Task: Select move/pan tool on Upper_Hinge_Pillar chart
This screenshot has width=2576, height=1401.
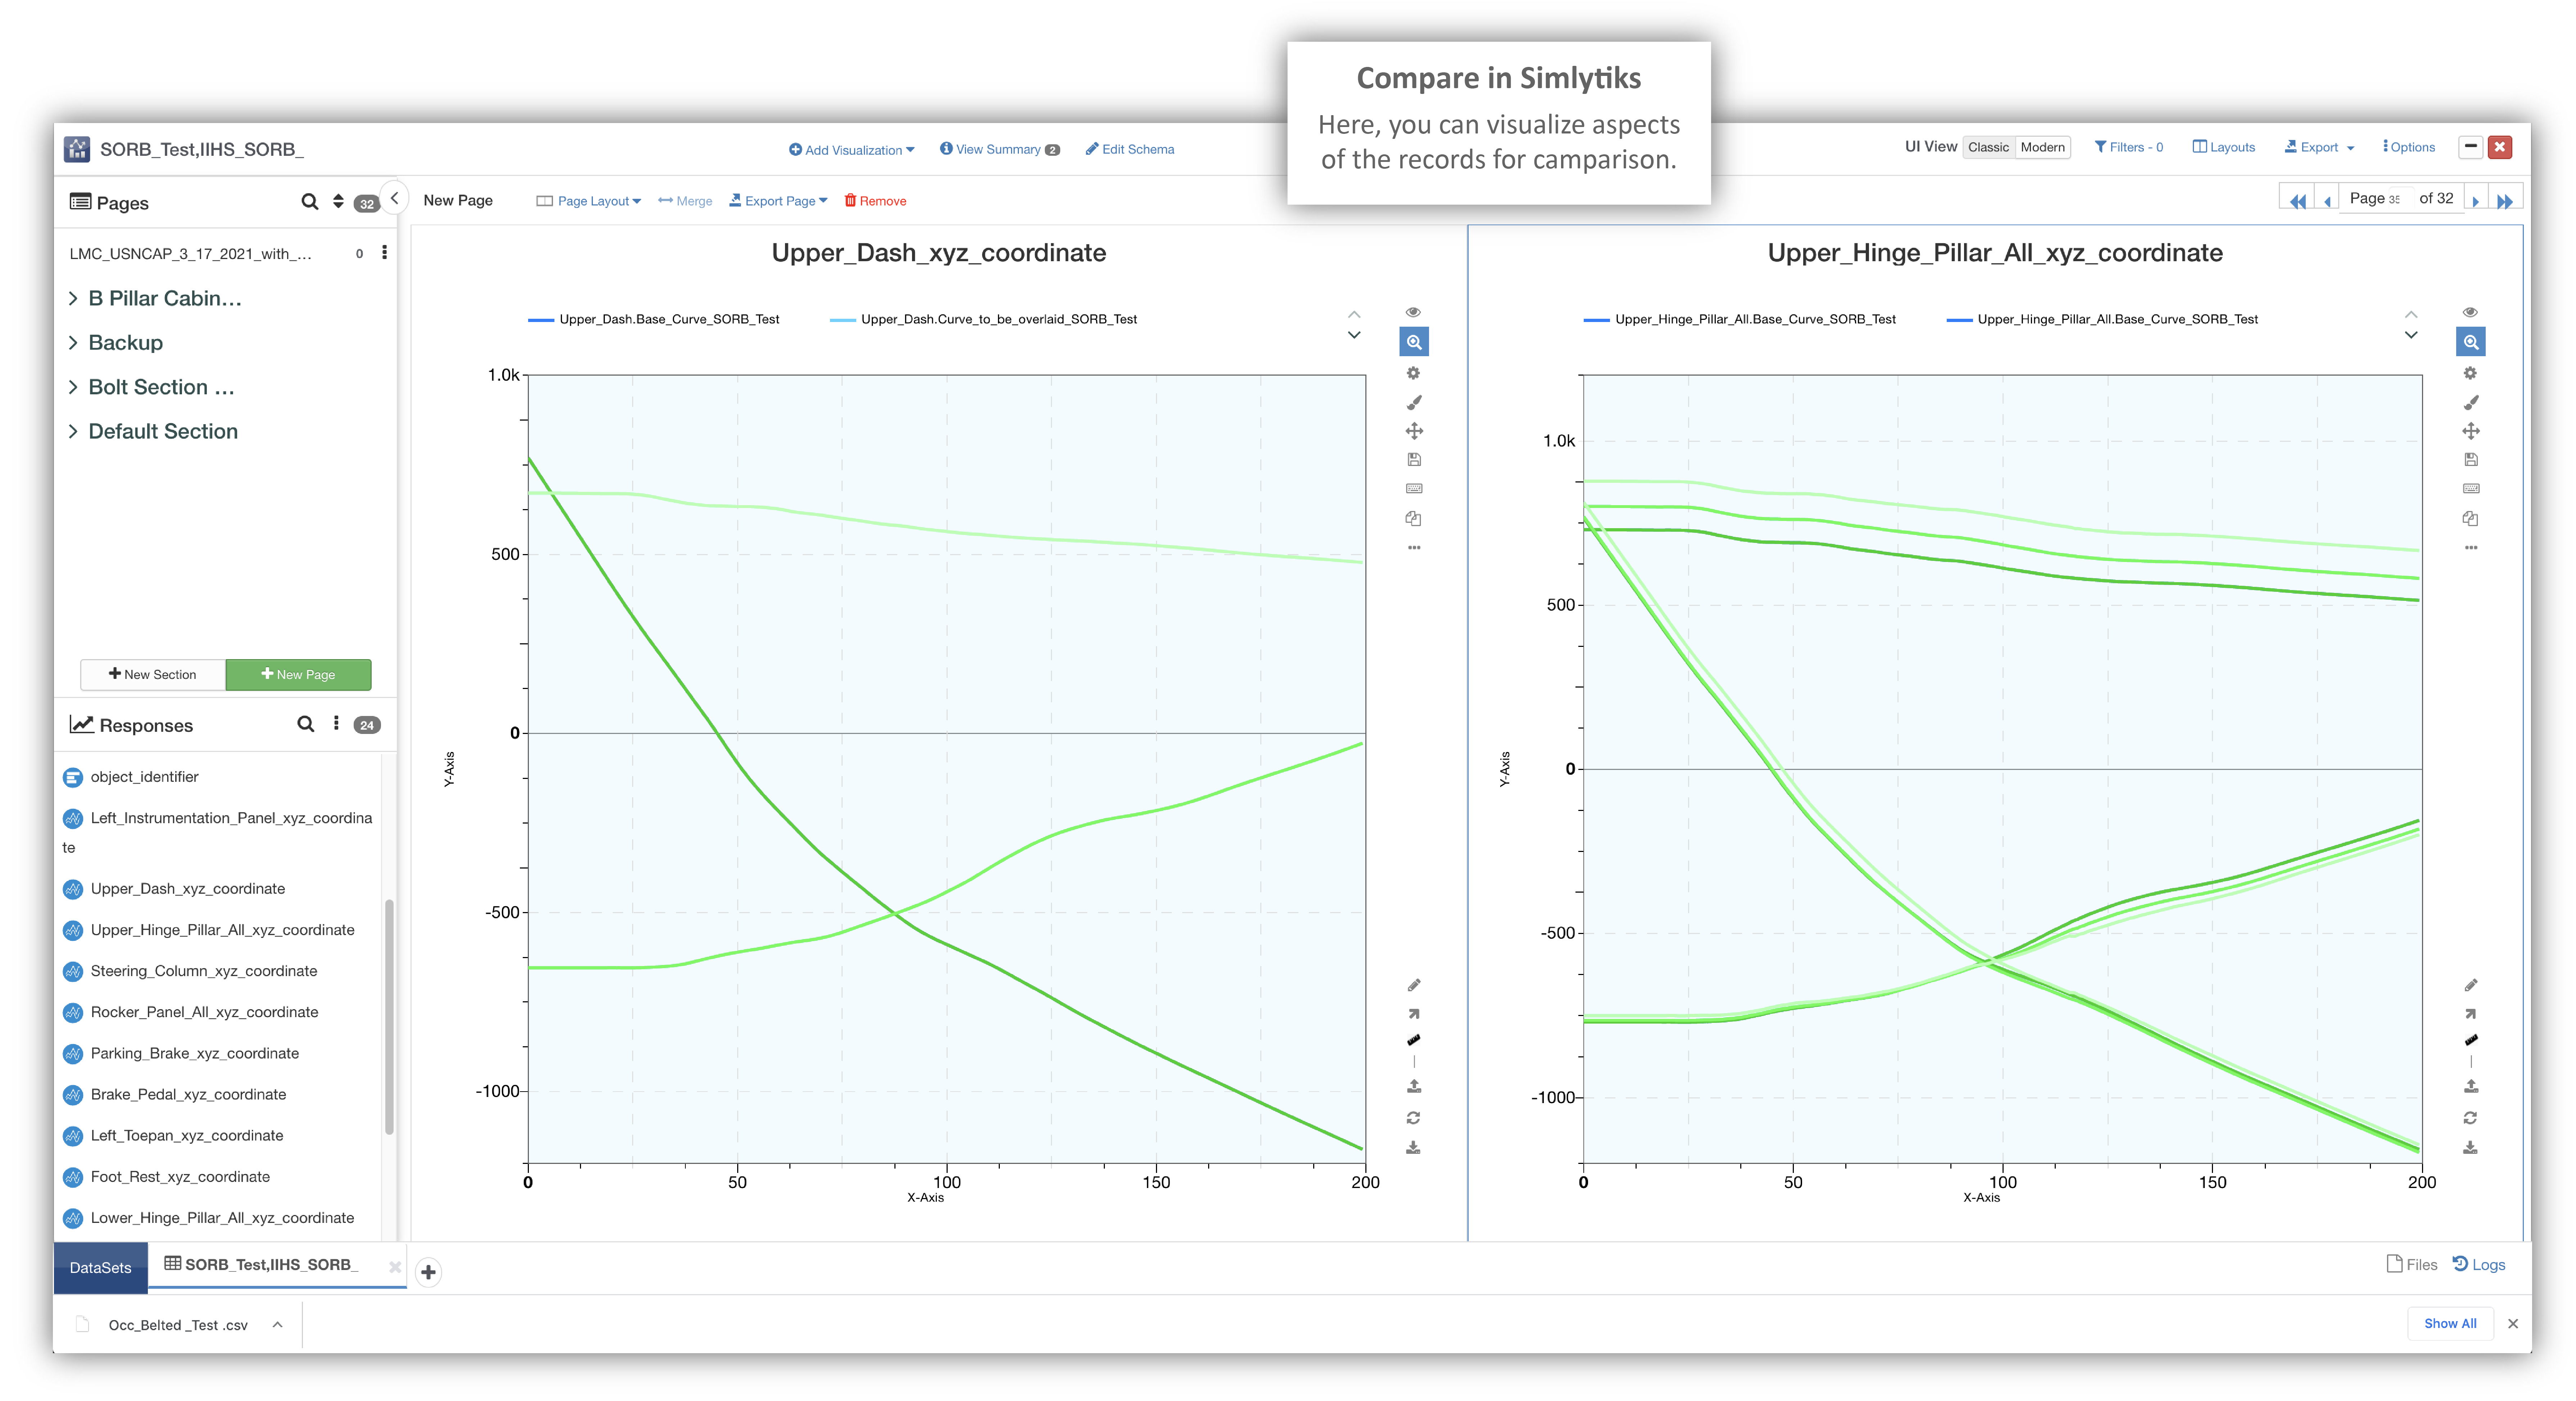Action: [2471, 431]
